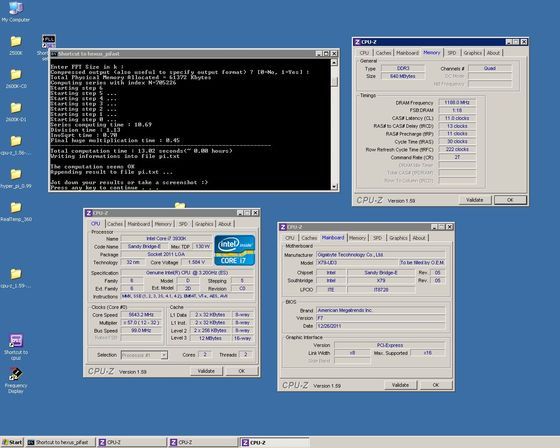Screen dimensions: 560x448
Task: Click the Intel Core i7 logo badge
Action: [235, 250]
